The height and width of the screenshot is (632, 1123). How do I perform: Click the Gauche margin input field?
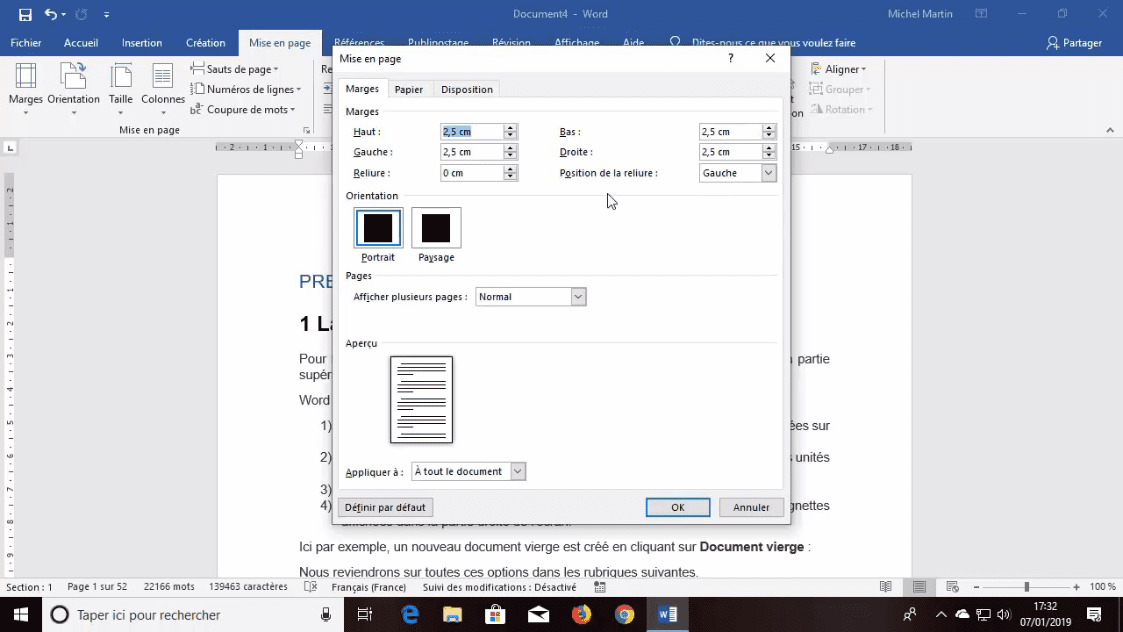[470, 152]
